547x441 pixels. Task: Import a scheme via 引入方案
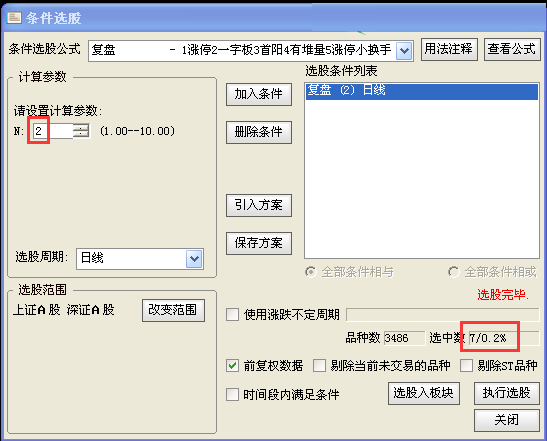259,205
